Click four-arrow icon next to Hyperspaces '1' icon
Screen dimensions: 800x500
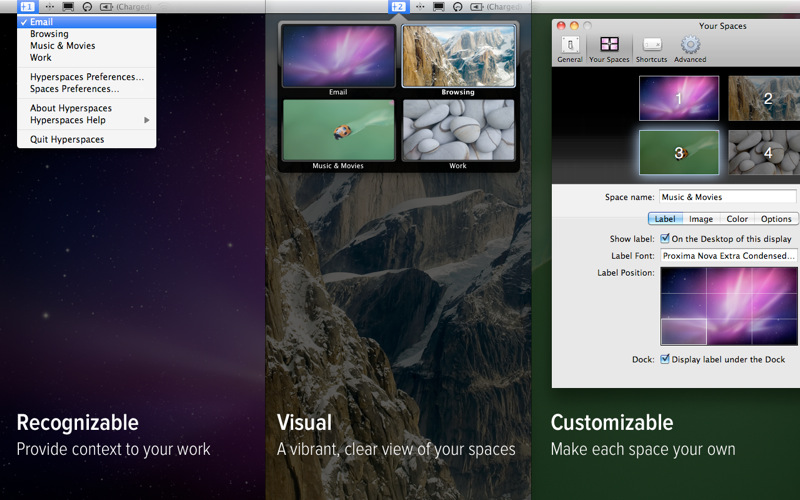click(49, 7)
